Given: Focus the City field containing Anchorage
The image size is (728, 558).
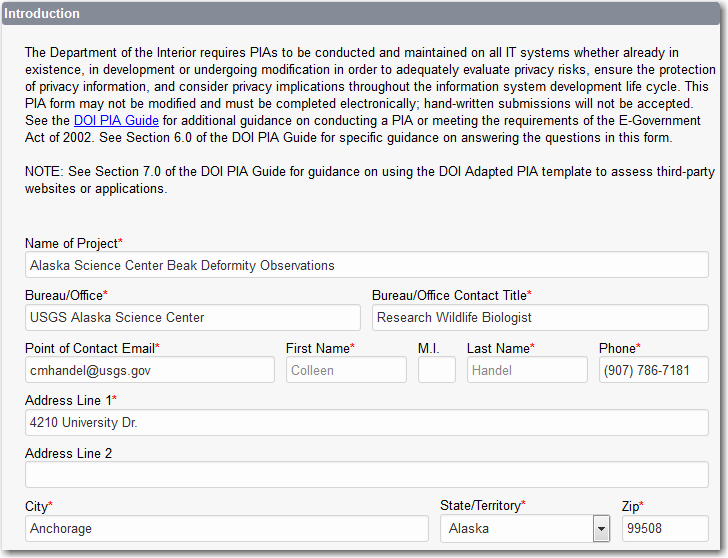Looking at the screenshot, I should click(227, 528).
